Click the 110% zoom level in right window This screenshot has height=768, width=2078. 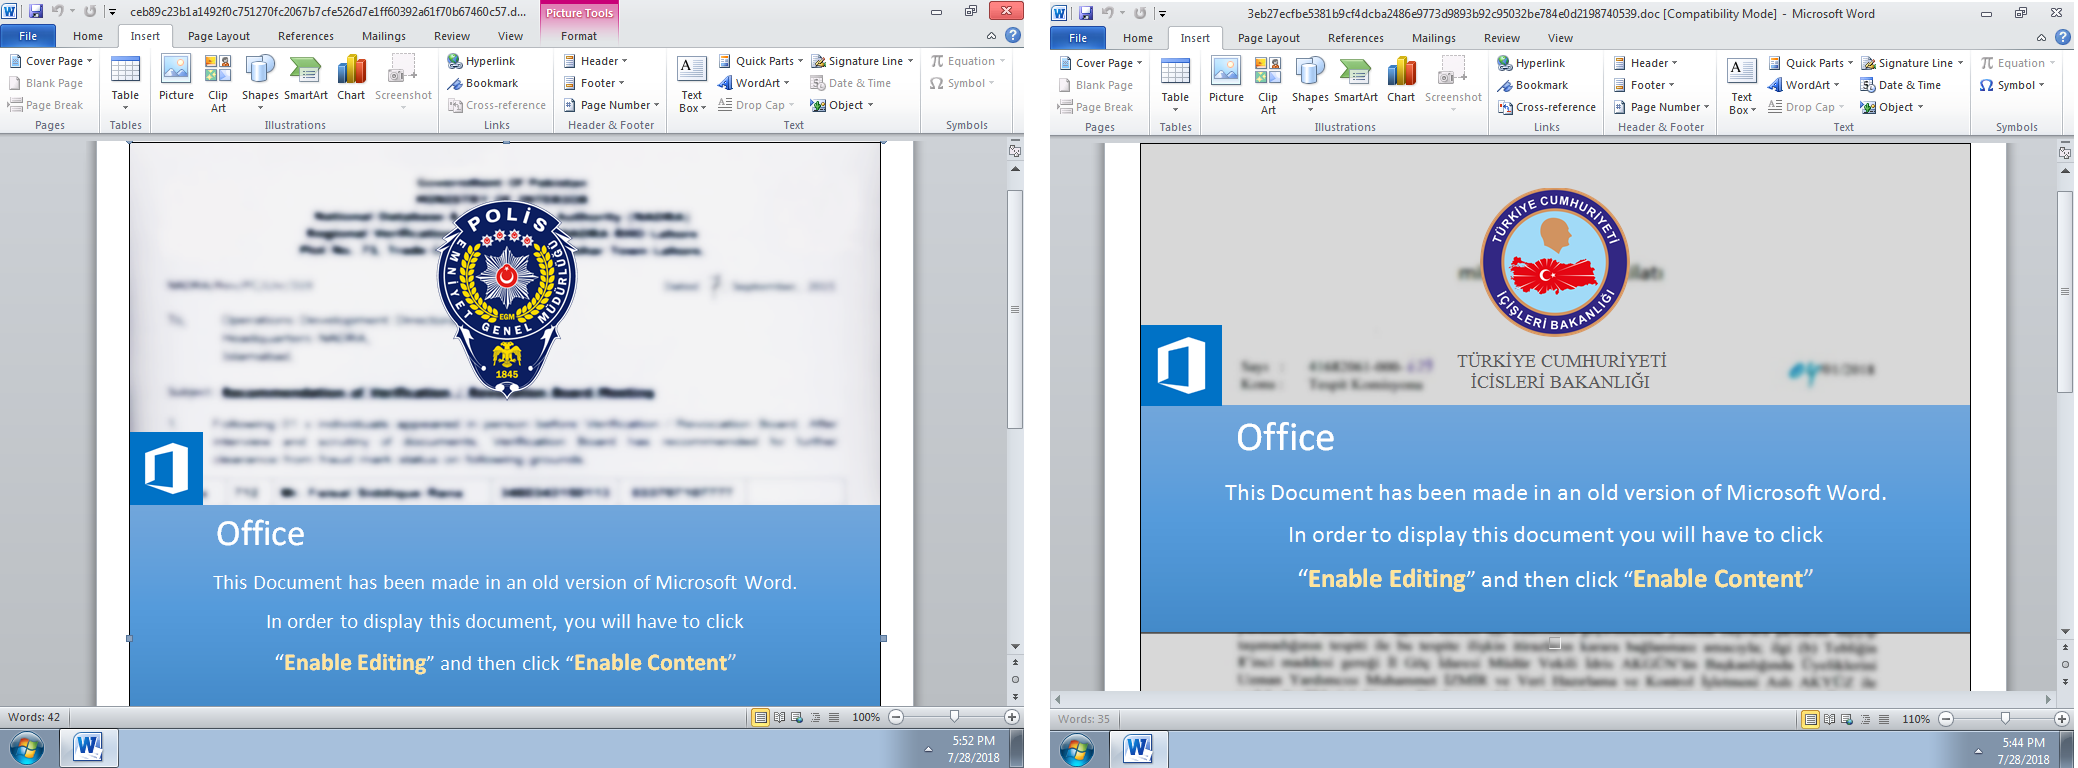coord(1916,719)
